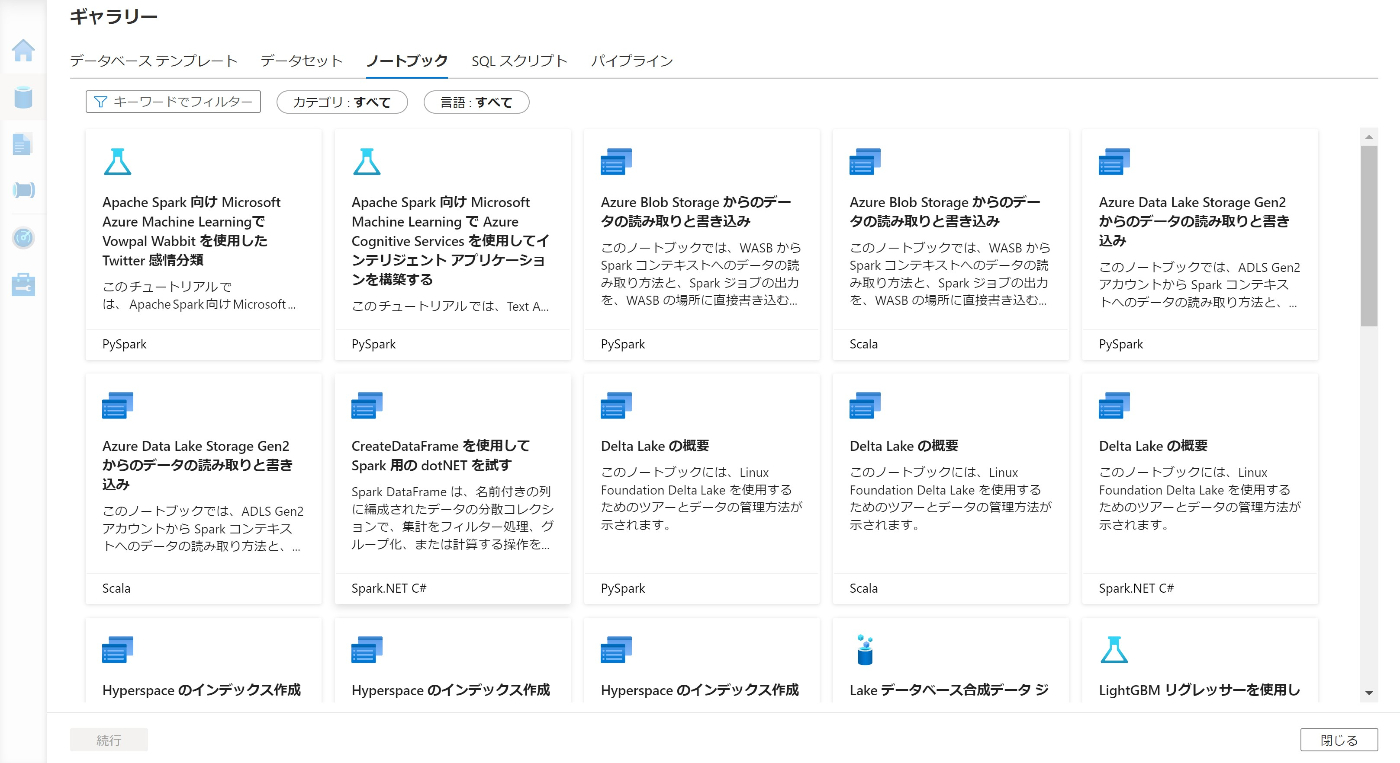Open the Develop hub document icon
This screenshot has height=763, width=1400.
click(x=23, y=145)
